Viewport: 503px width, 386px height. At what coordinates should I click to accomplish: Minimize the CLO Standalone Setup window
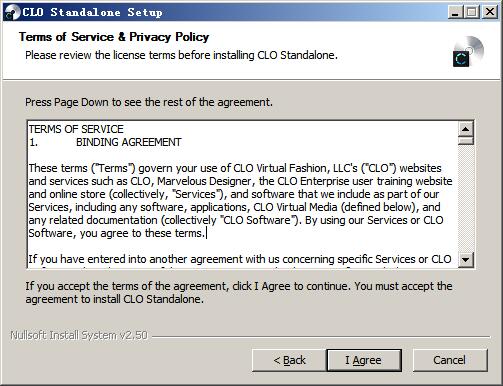click(x=454, y=12)
